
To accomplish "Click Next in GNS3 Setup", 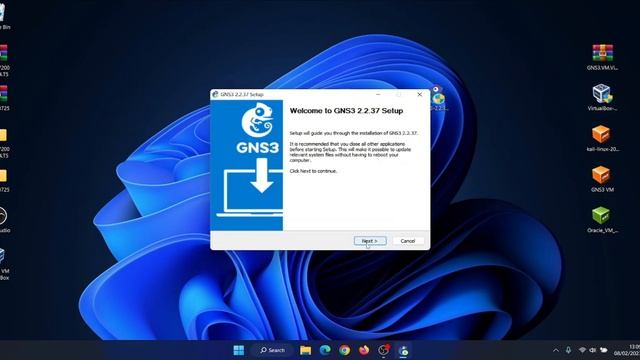I will (370, 241).
